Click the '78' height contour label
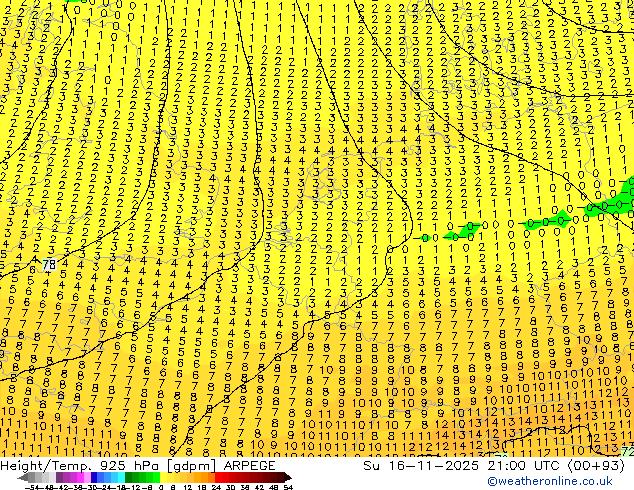634x490 pixels. [49, 265]
